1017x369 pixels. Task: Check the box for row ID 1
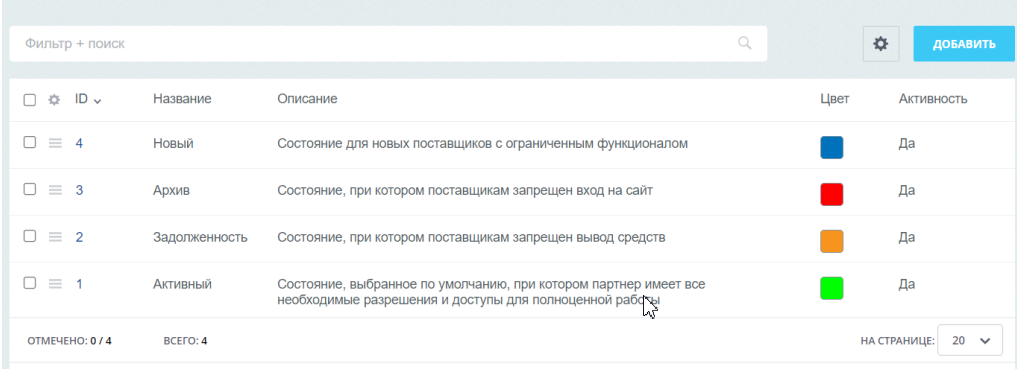click(30, 283)
